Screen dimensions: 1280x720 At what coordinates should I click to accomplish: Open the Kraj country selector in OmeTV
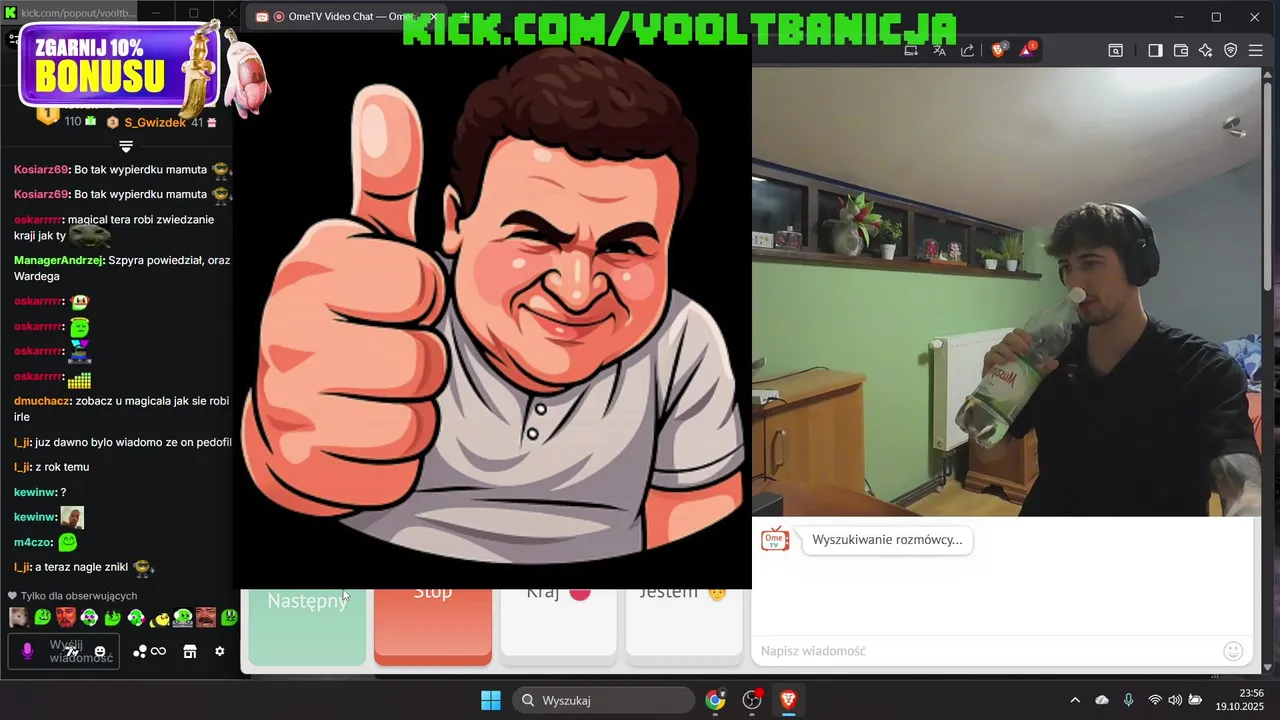558,625
